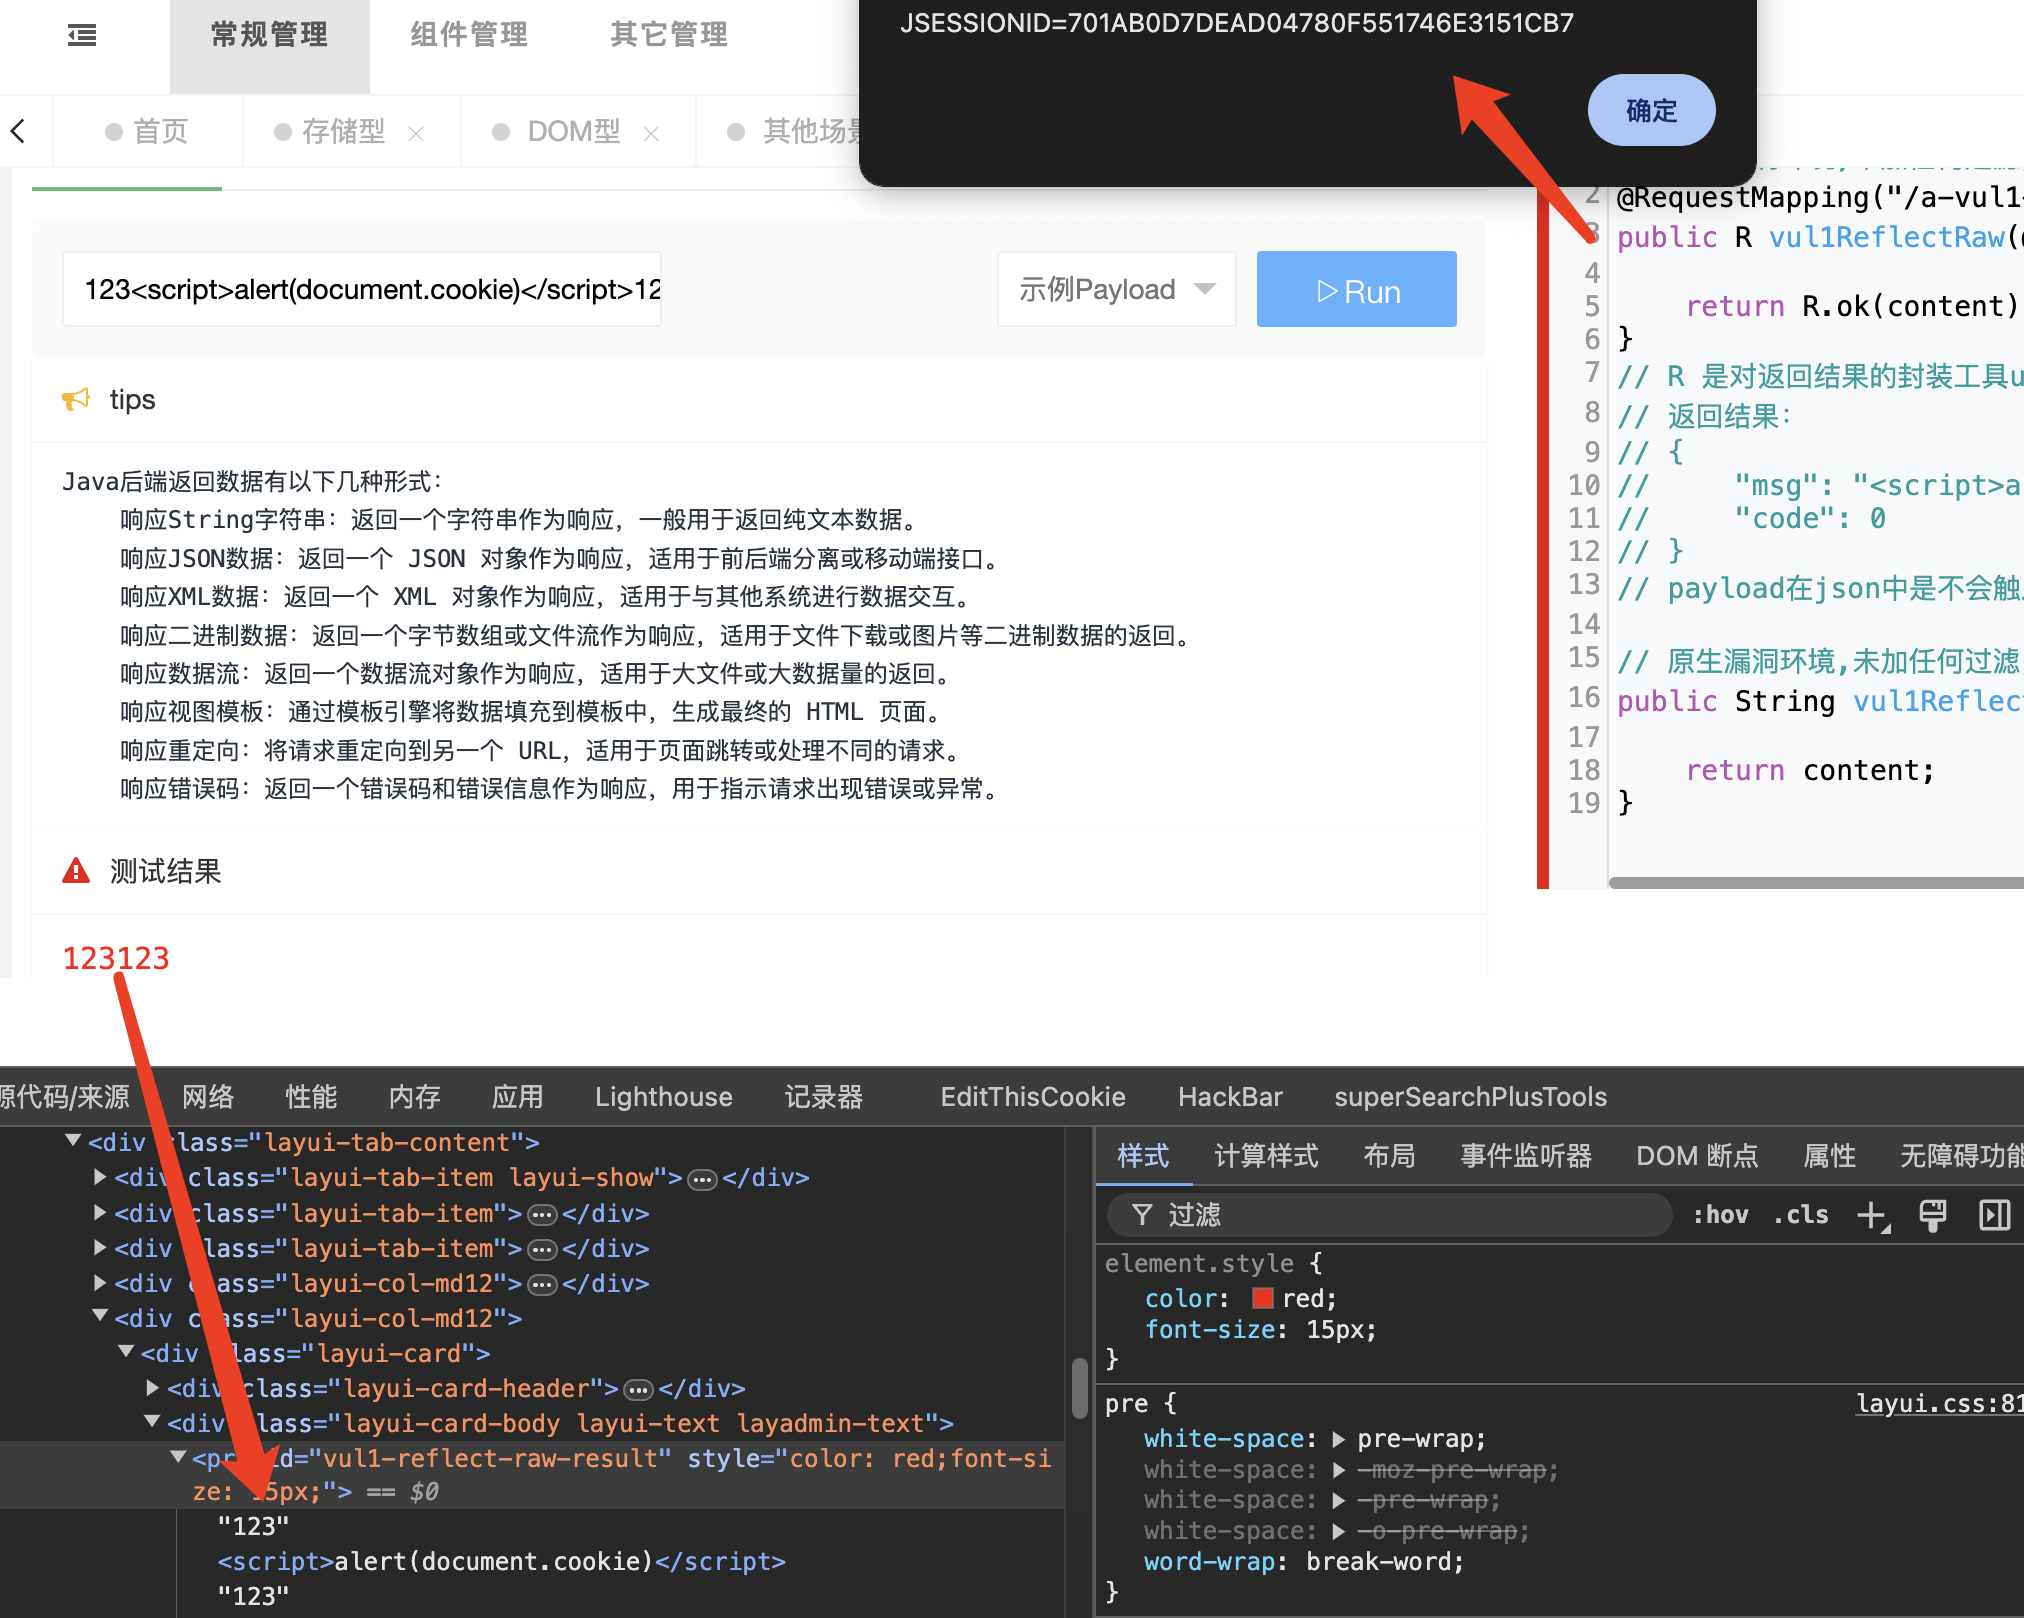
Task: Toggle the computed styles sidebar icon
Action: coord(1994,1216)
